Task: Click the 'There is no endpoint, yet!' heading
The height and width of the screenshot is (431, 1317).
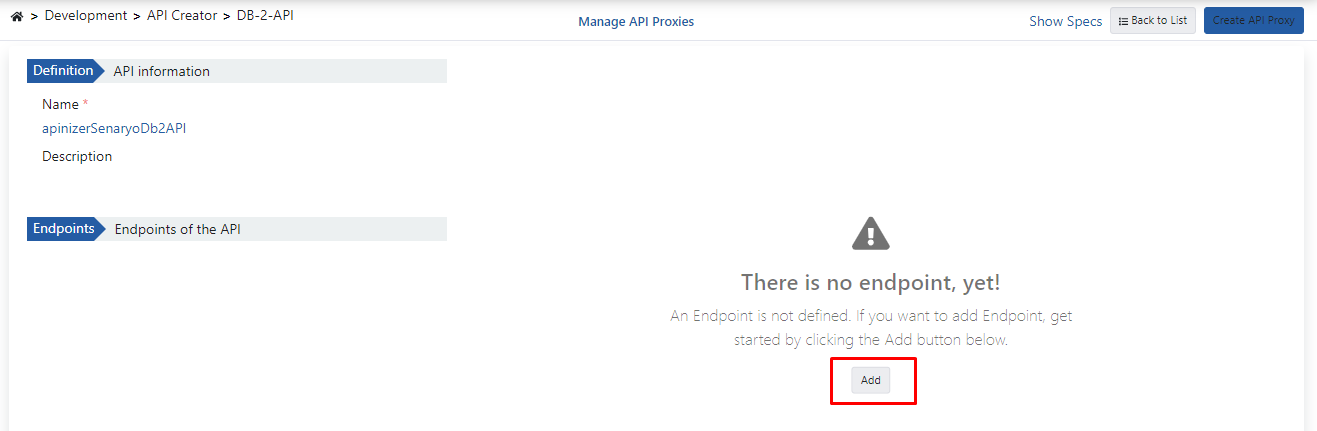Action: tap(870, 281)
